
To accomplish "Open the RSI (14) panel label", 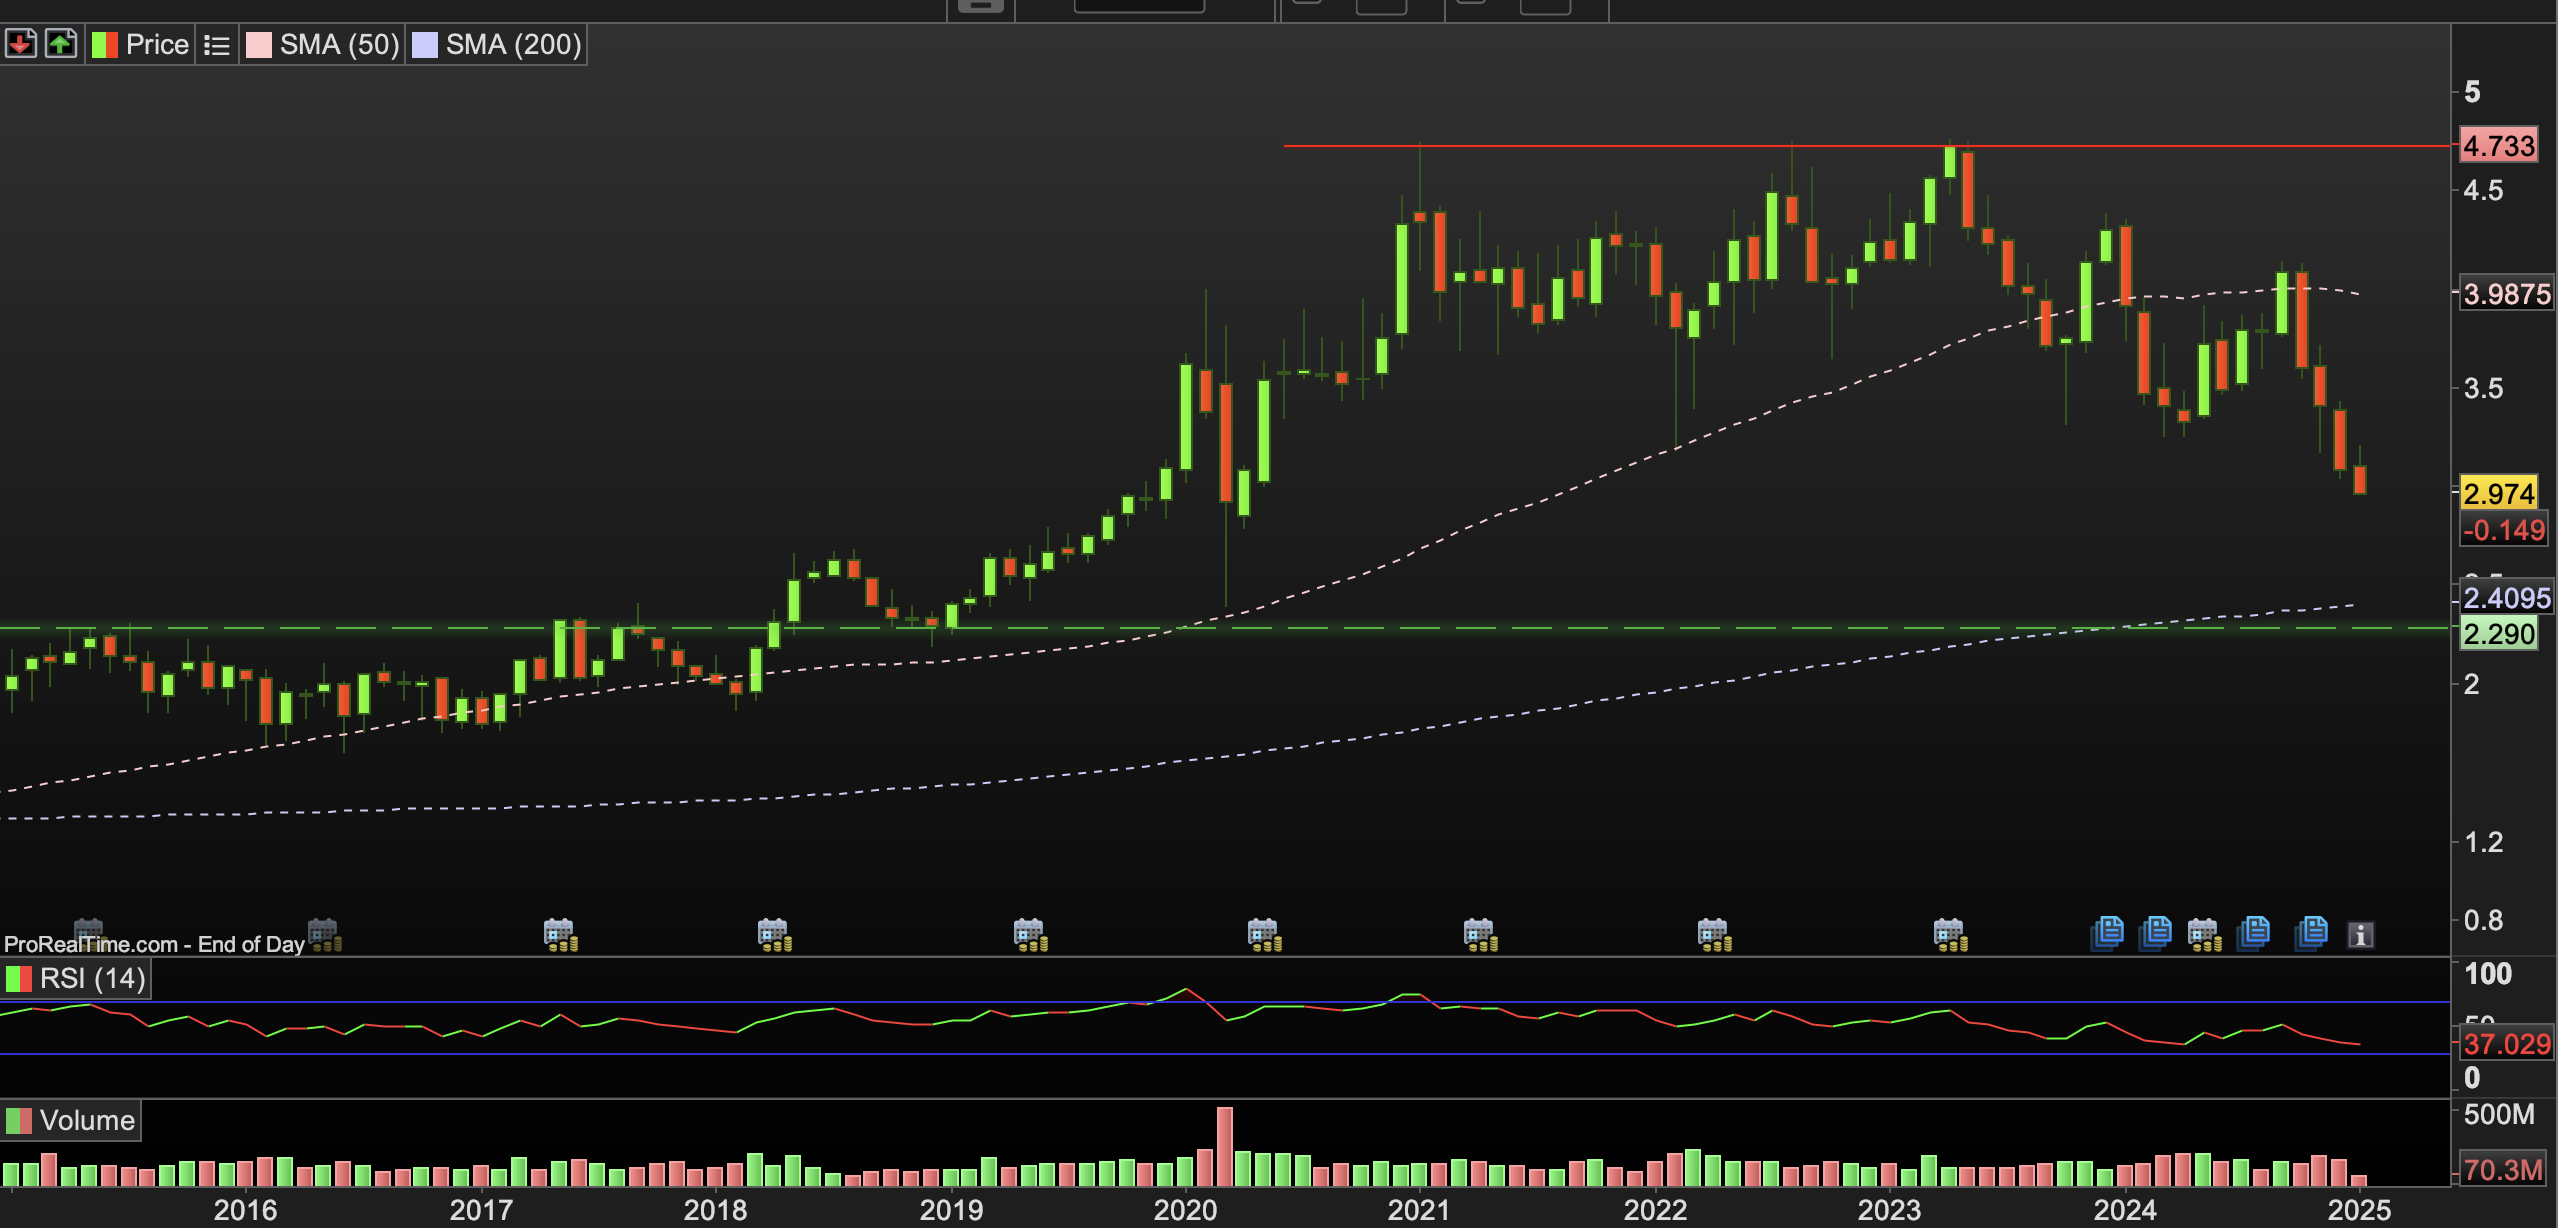I will [x=92, y=979].
